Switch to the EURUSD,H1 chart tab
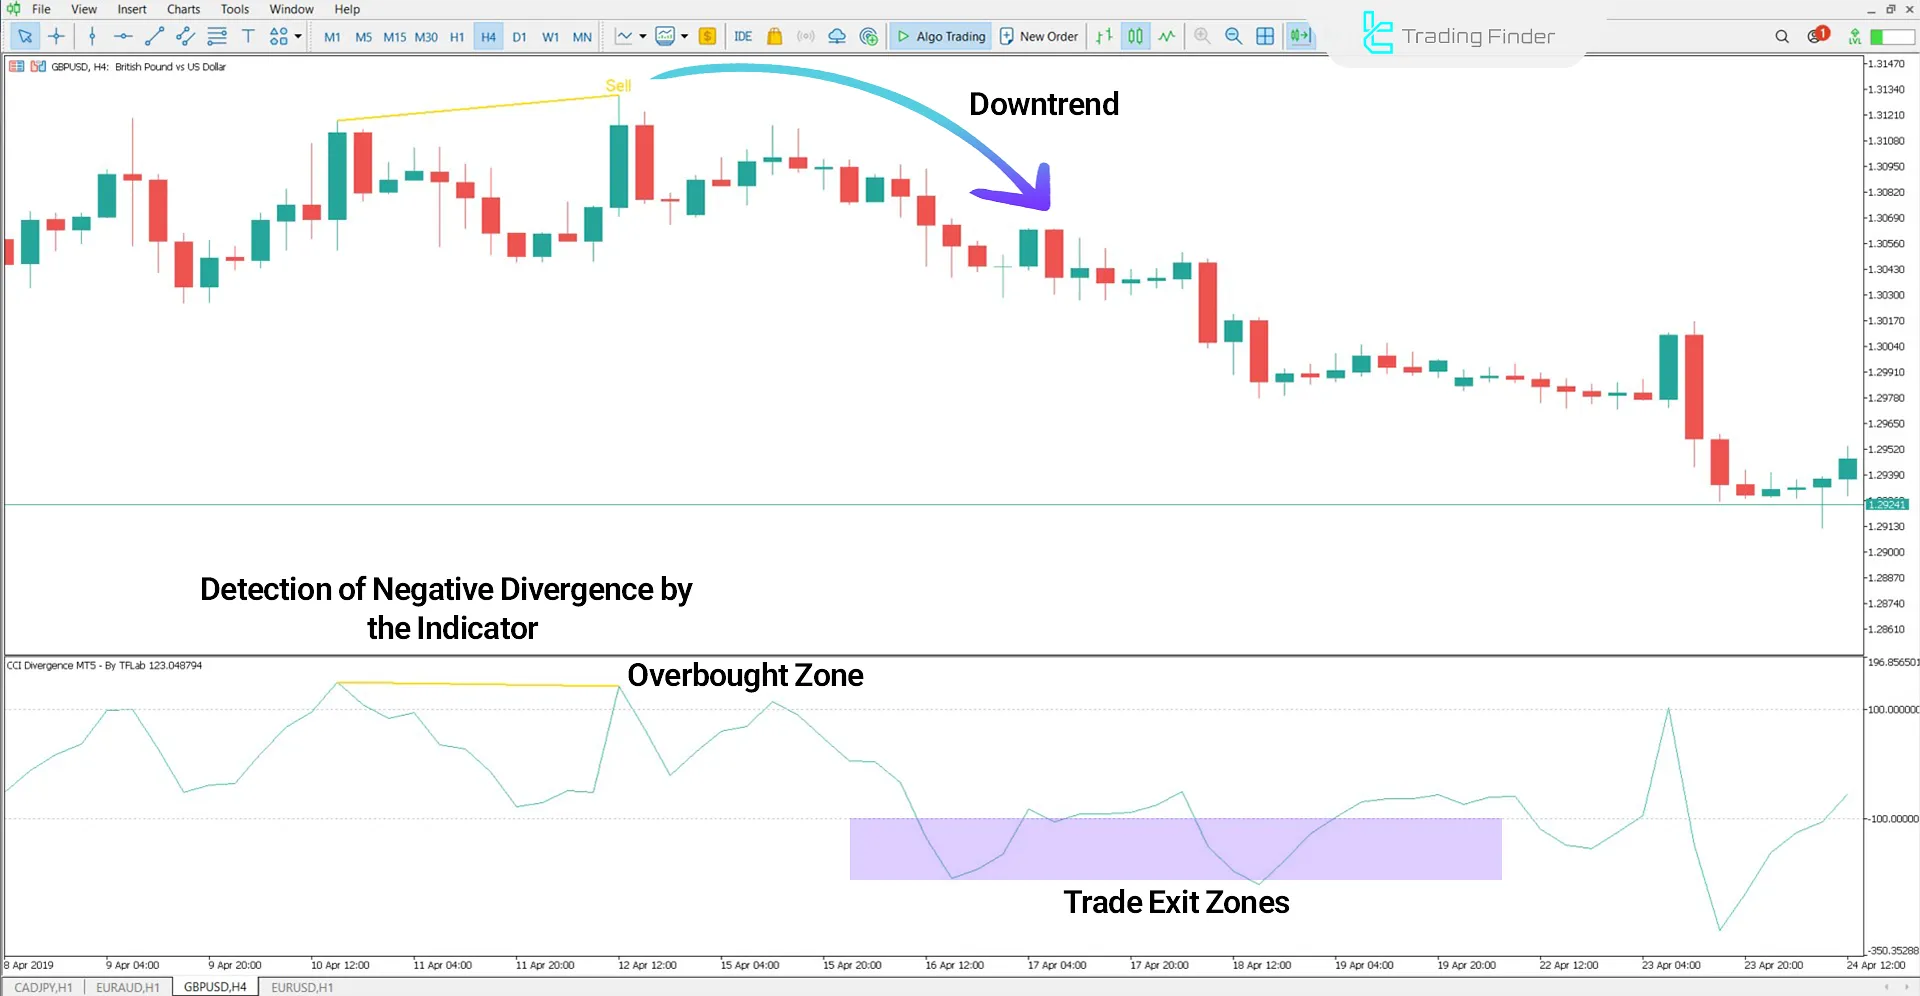The height and width of the screenshot is (996, 1920). (x=301, y=987)
